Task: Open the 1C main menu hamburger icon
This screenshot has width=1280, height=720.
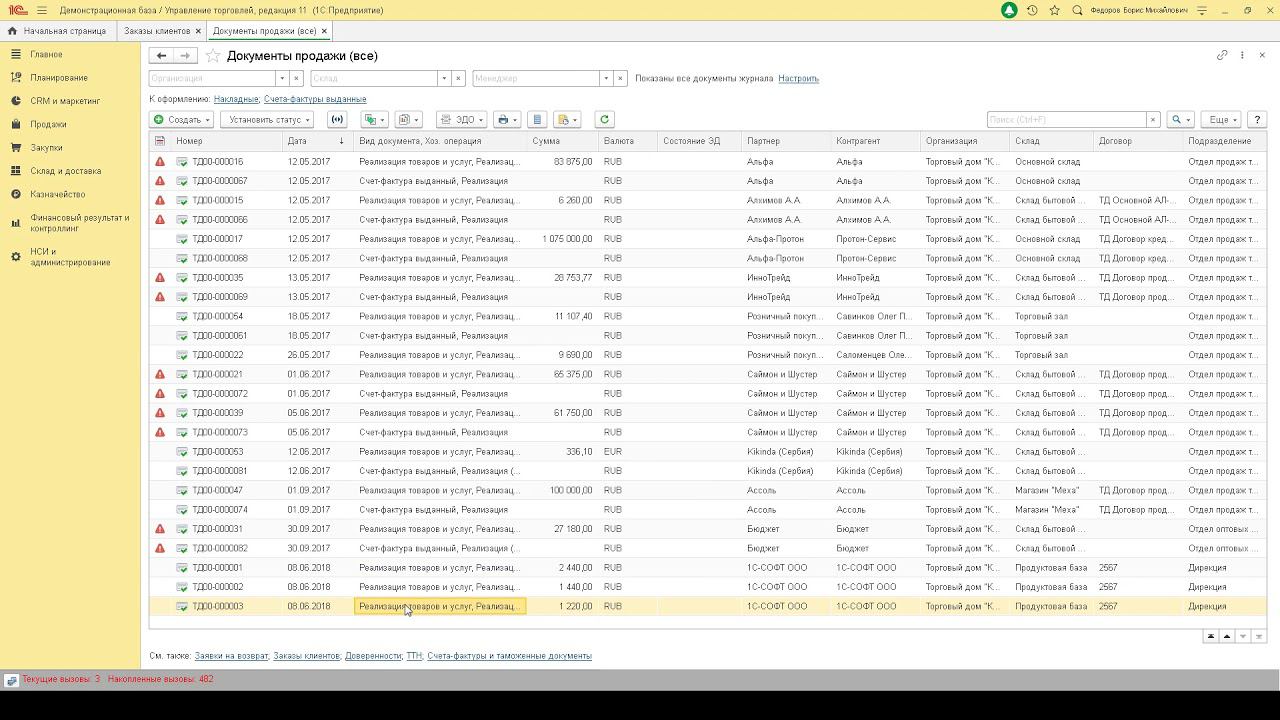Action: tap(41, 10)
